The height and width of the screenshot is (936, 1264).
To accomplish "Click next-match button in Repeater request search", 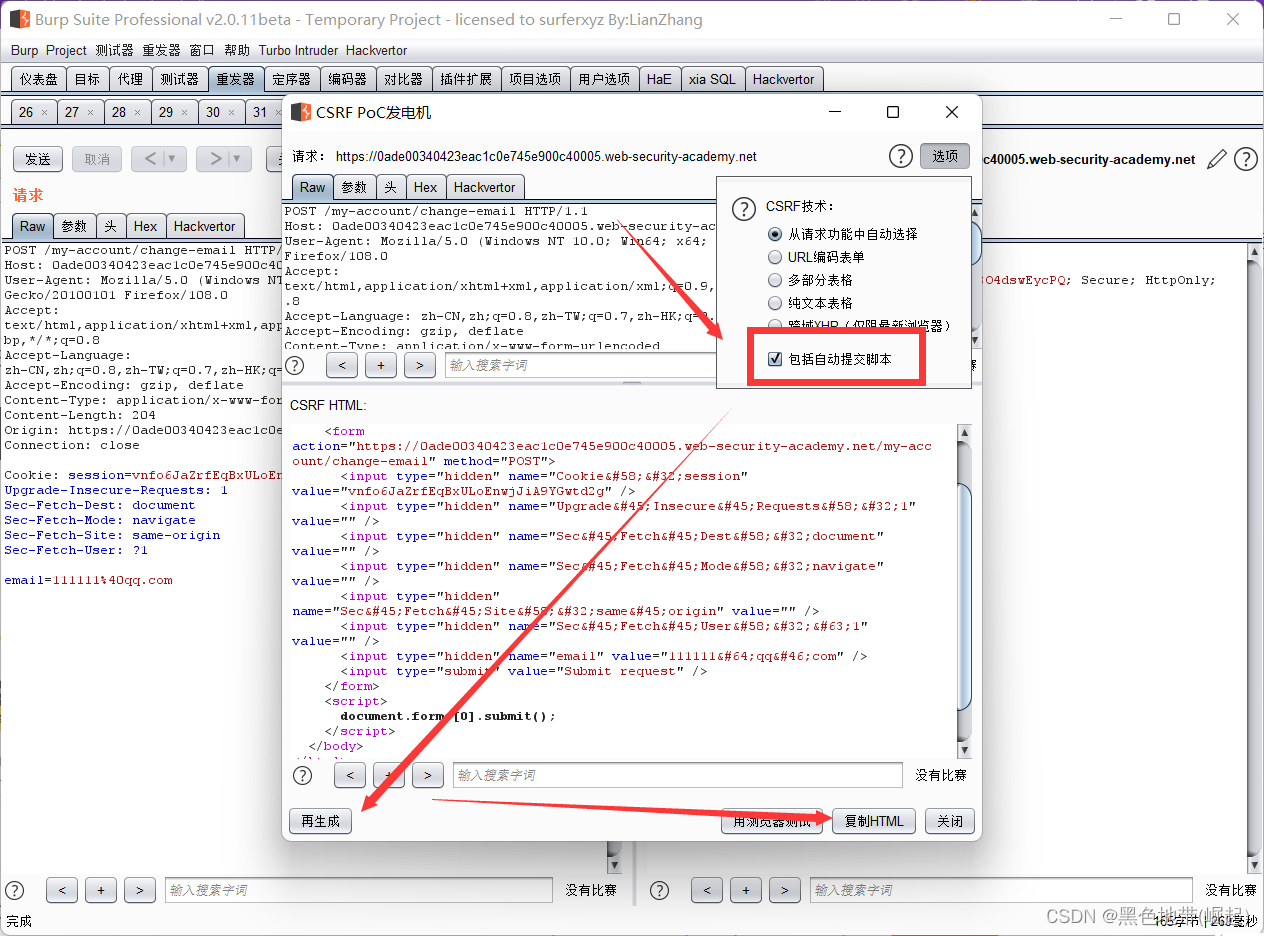I will click(x=140, y=890).
